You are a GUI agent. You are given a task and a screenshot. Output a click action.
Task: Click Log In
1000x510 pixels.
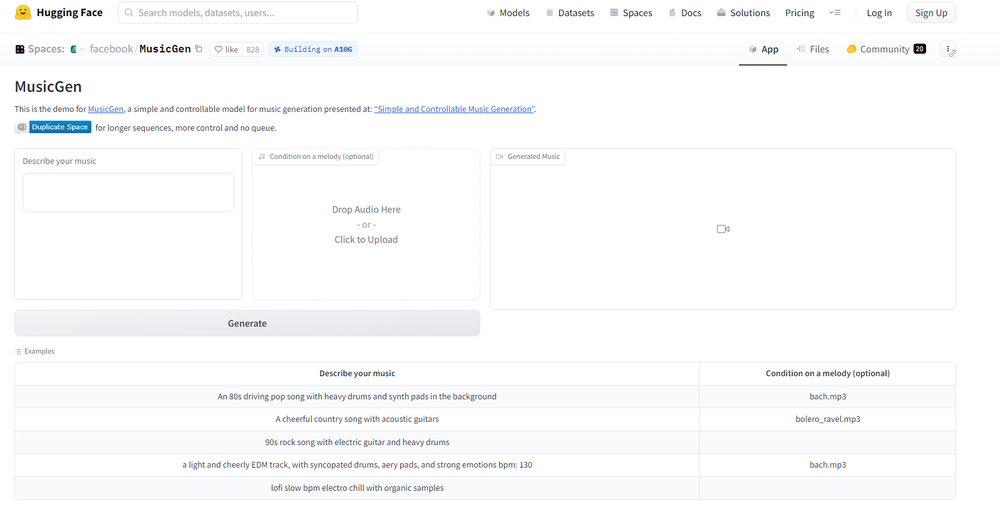pyautogui.click(x=879, y=13)
